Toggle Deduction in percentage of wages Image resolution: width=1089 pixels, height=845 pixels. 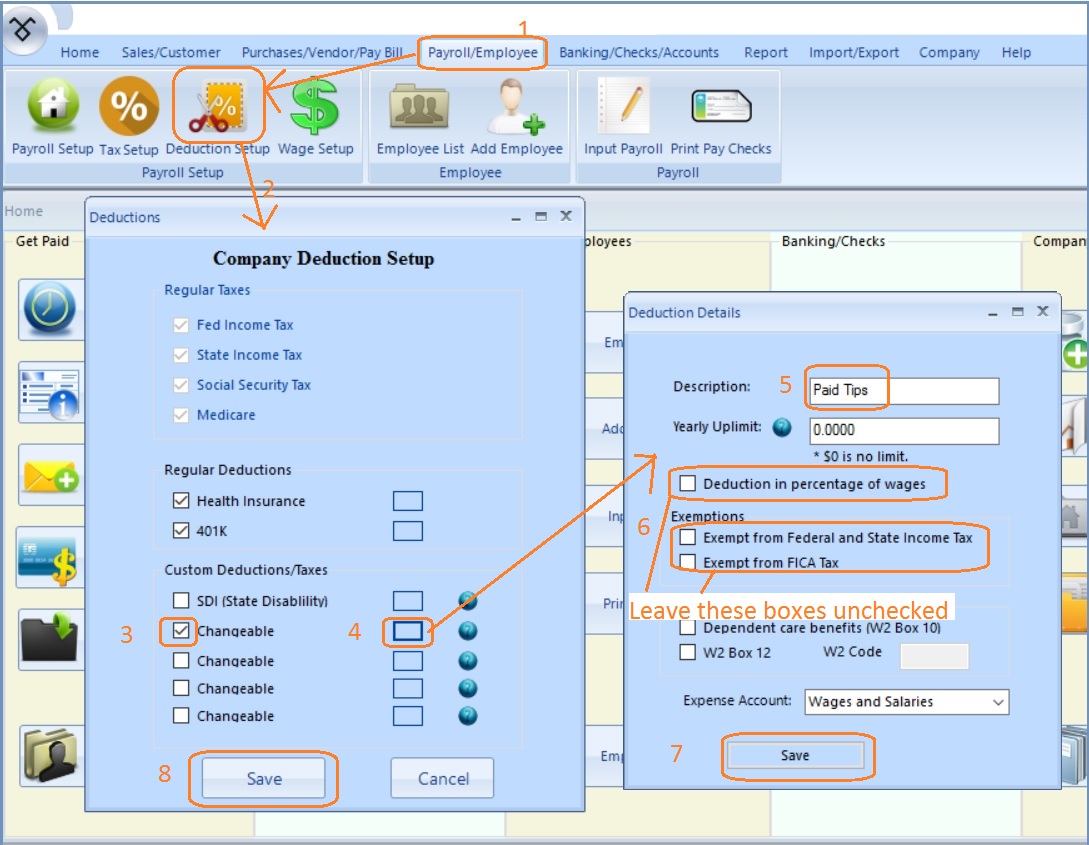[x=688, y=484]
